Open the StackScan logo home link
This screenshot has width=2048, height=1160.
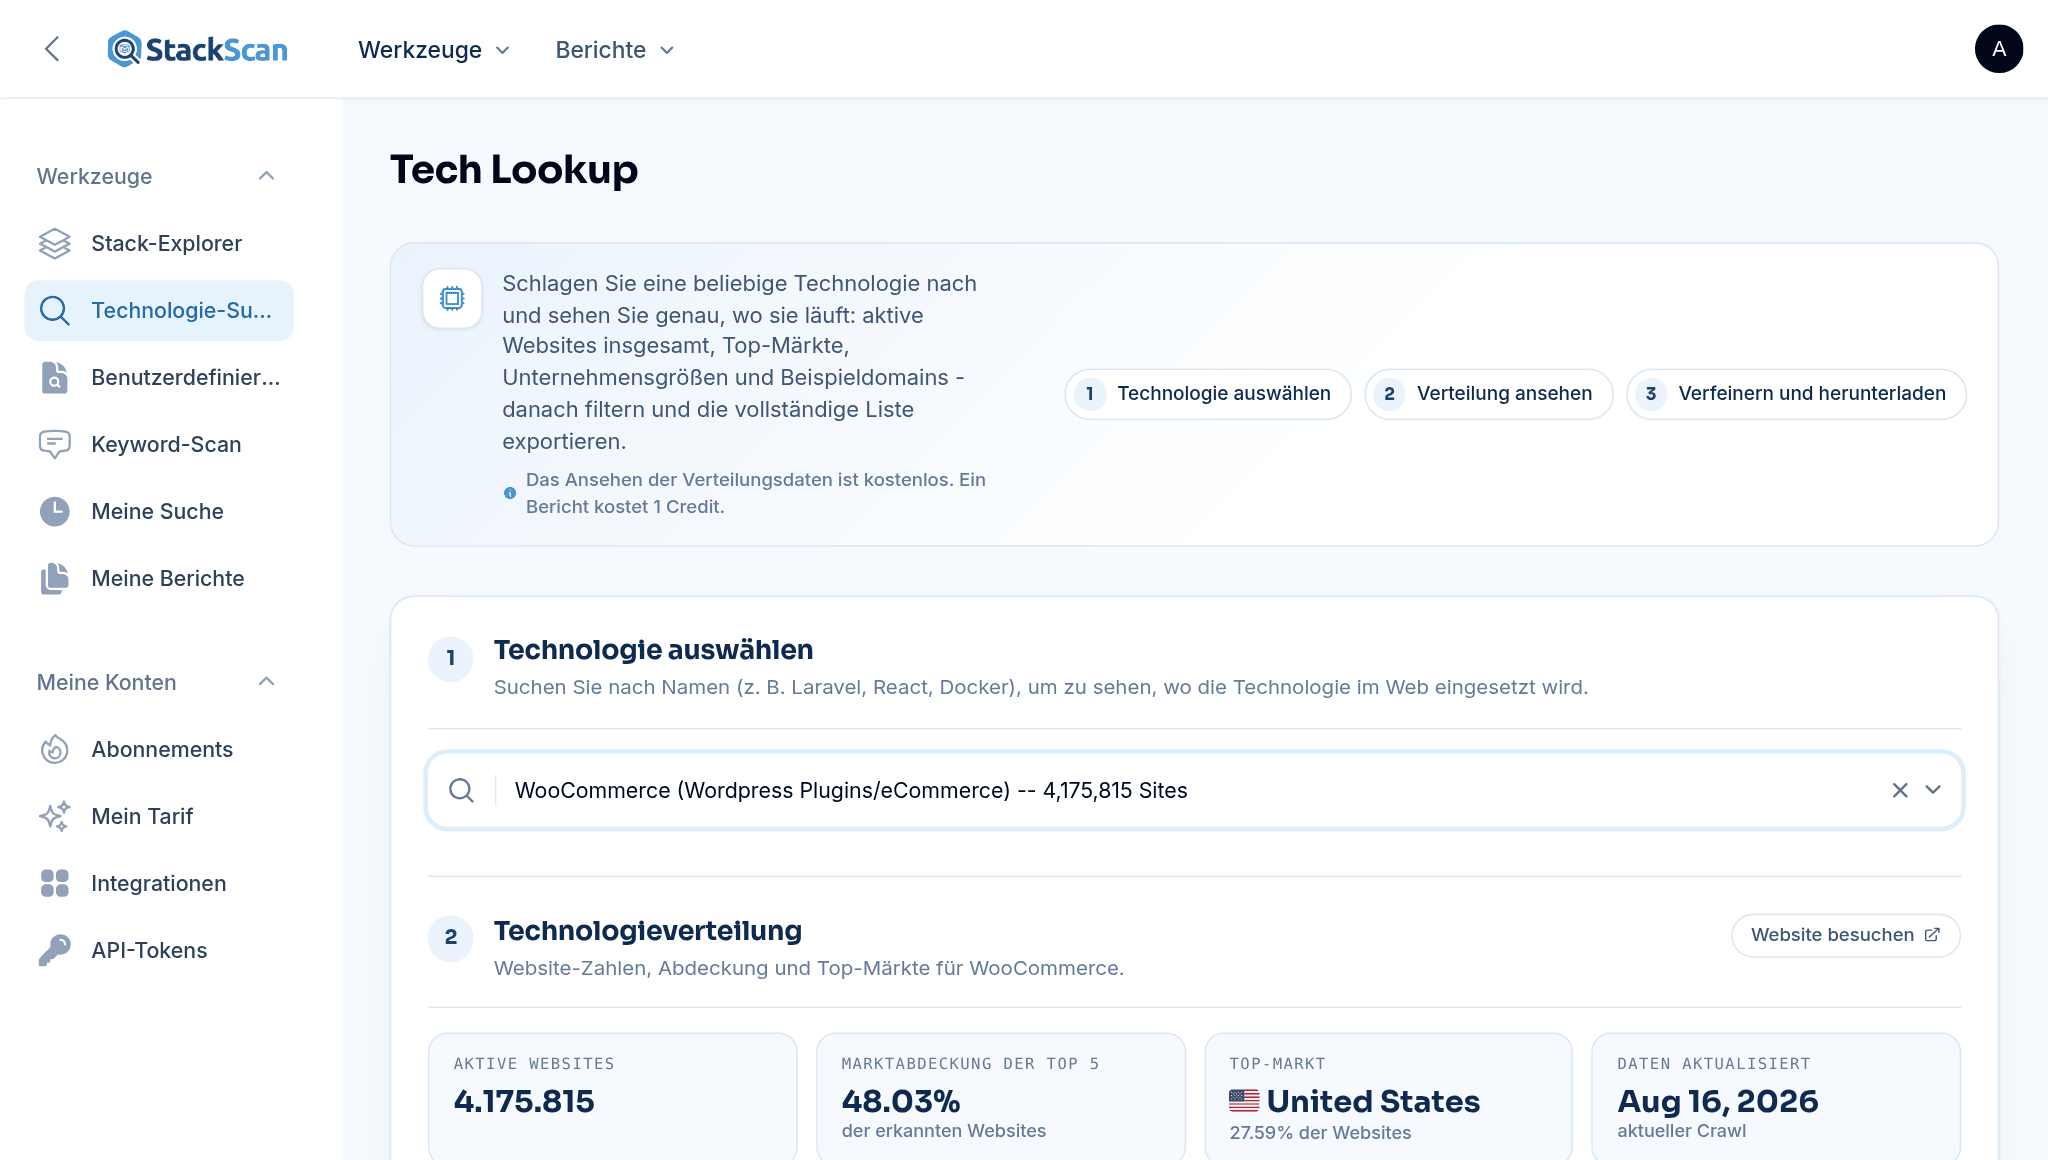(197, 49)
